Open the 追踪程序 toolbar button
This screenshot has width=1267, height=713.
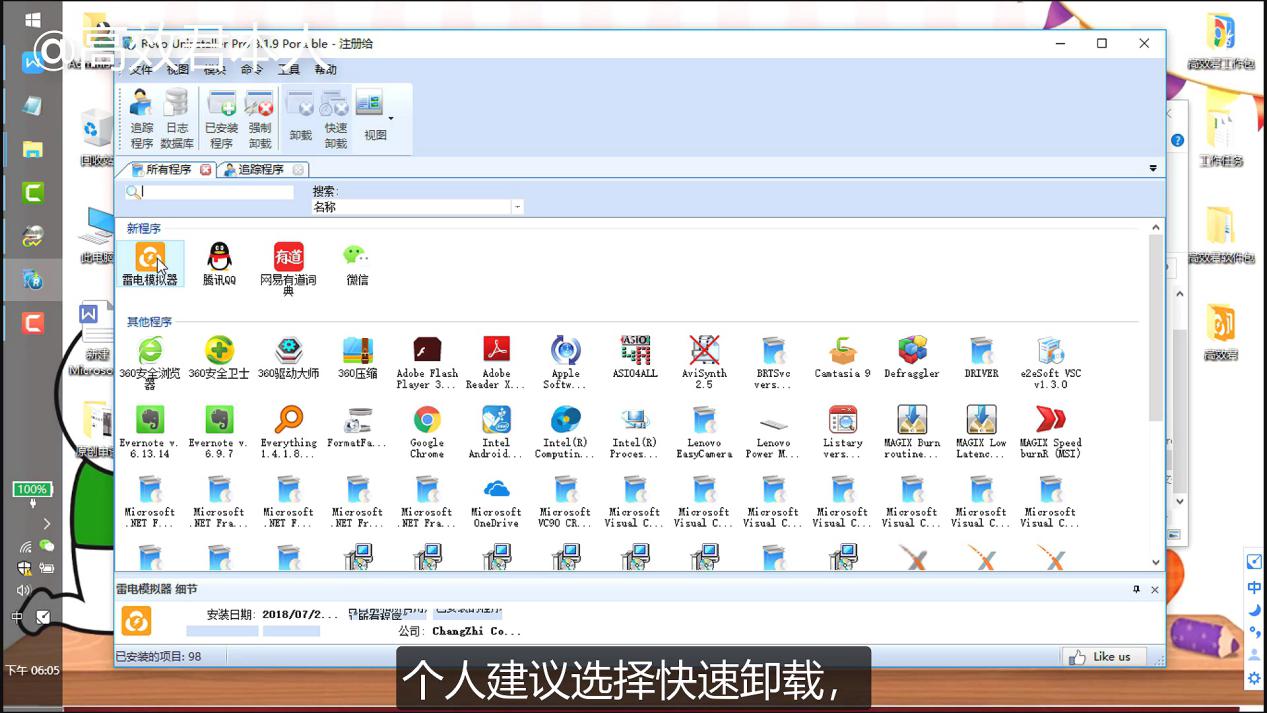(x=142, y=119)
